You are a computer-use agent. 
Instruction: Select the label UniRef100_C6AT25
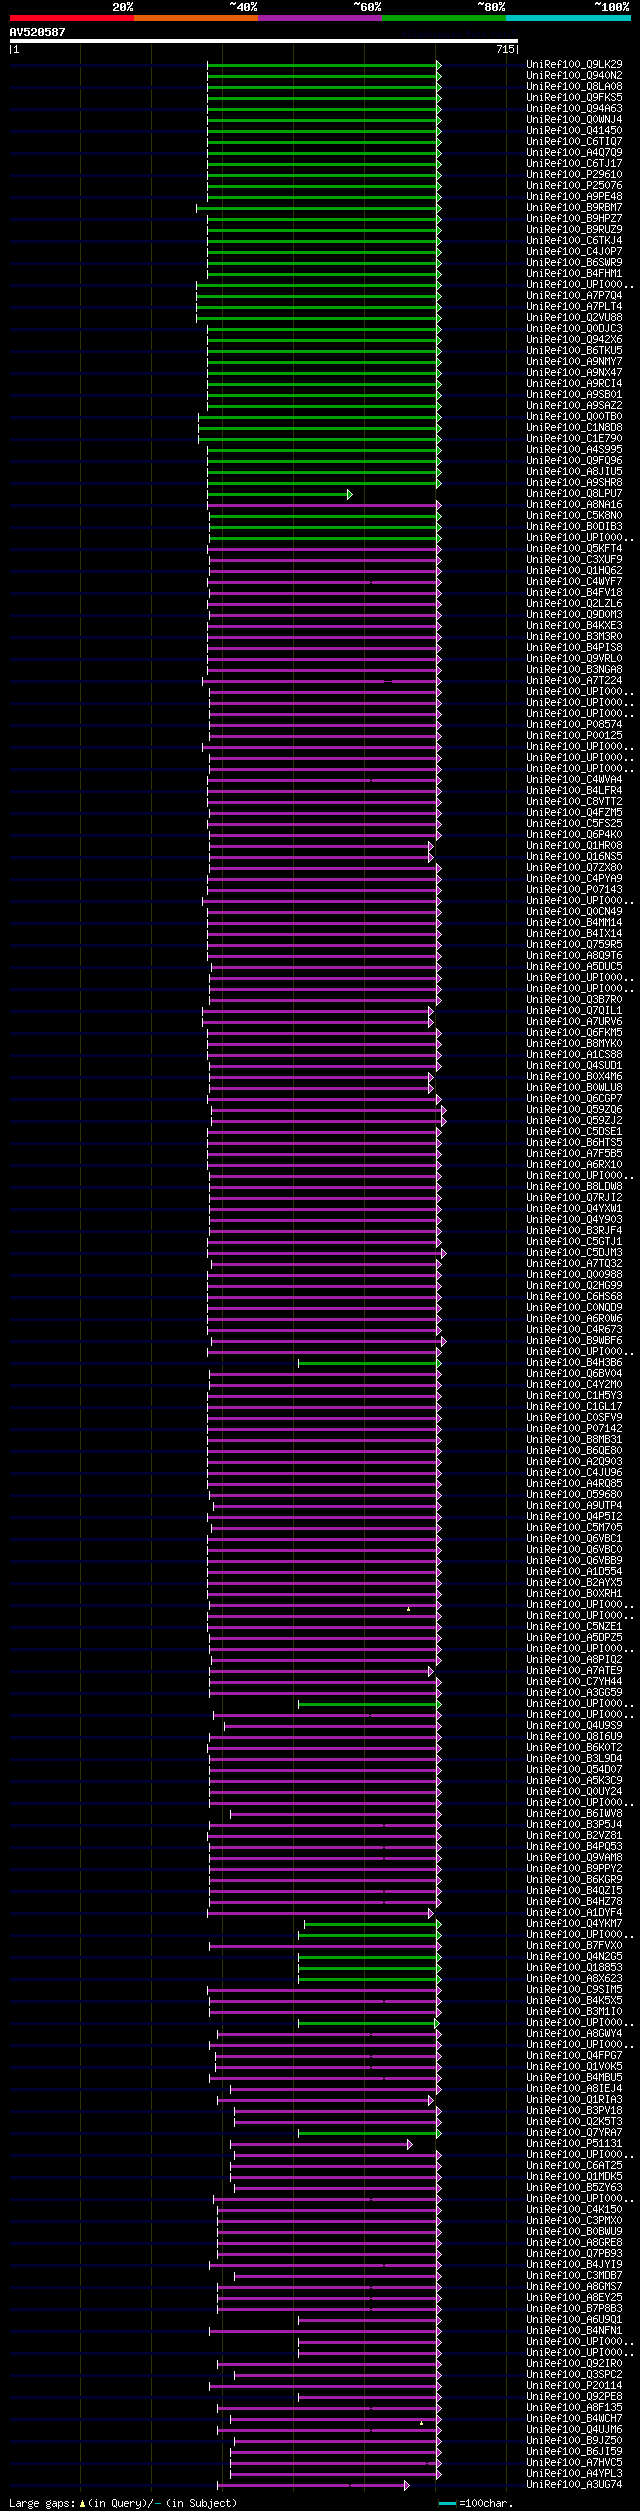pyautogui.click(x=574, y=2166)
